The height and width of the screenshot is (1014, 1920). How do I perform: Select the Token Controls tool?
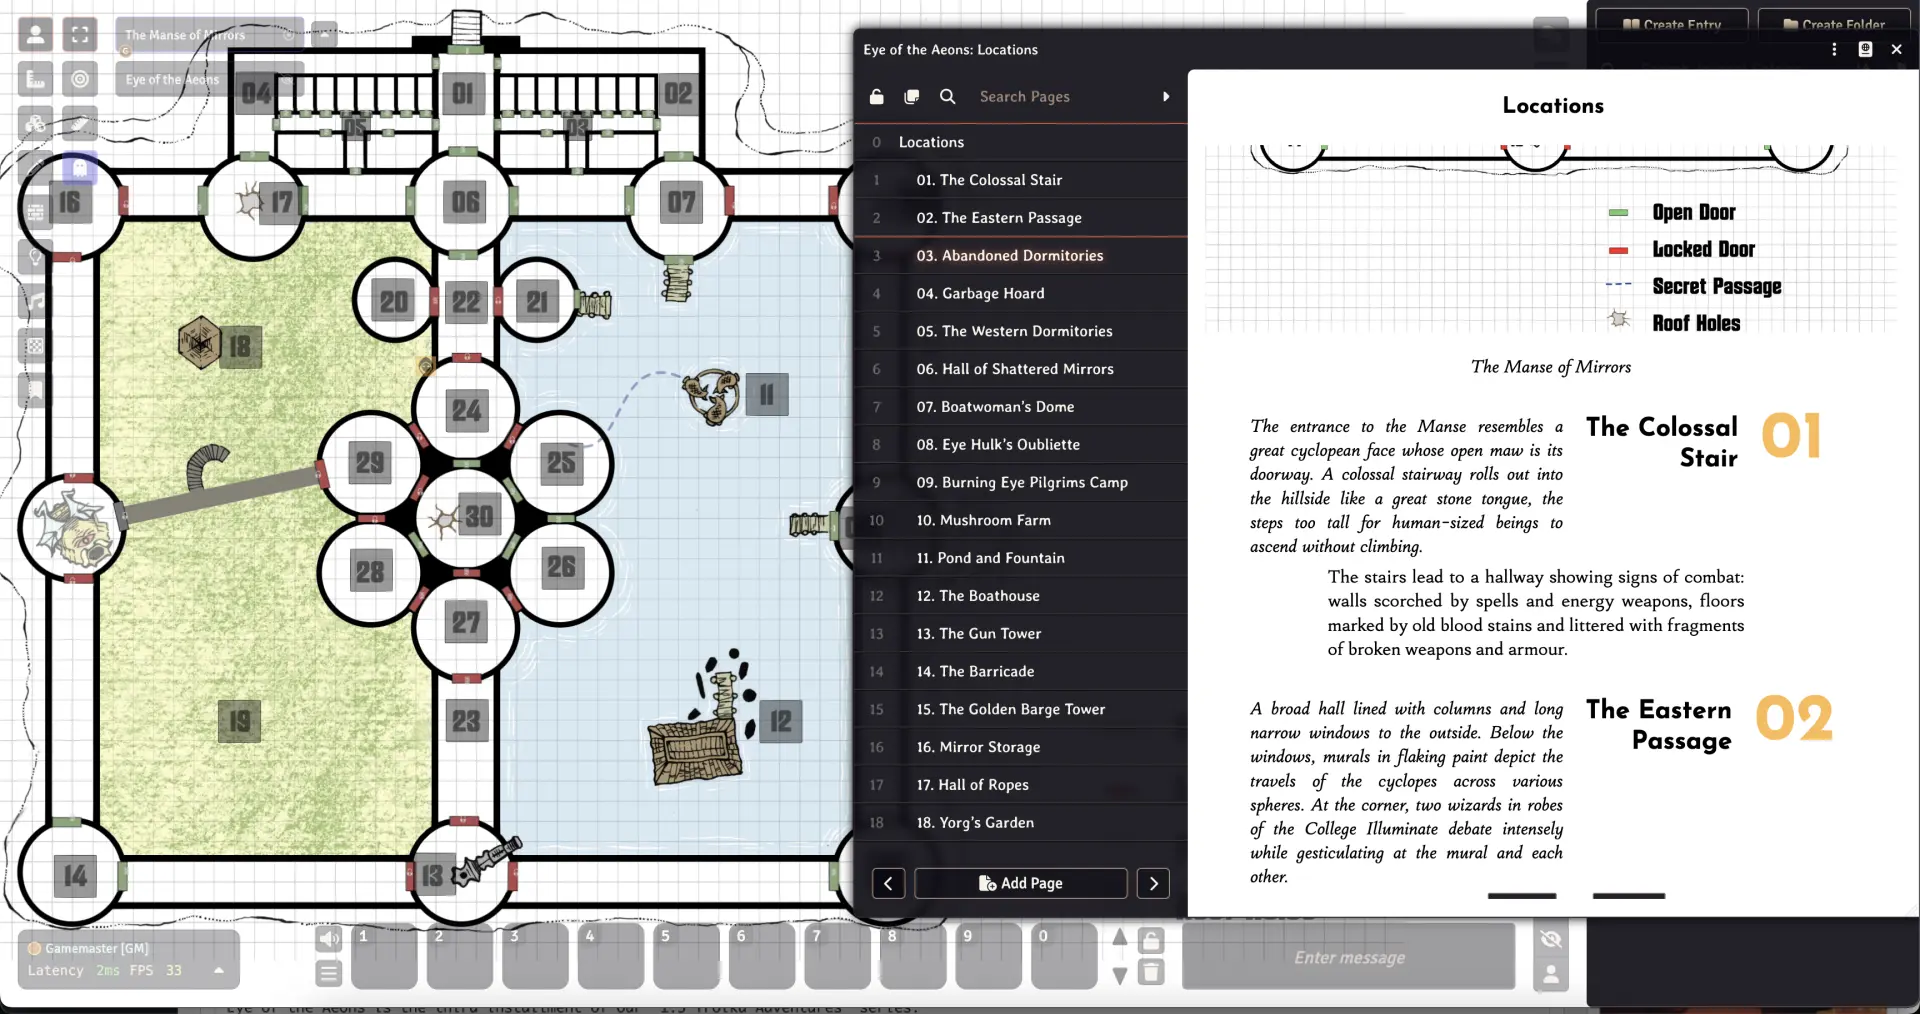point(36,35)
